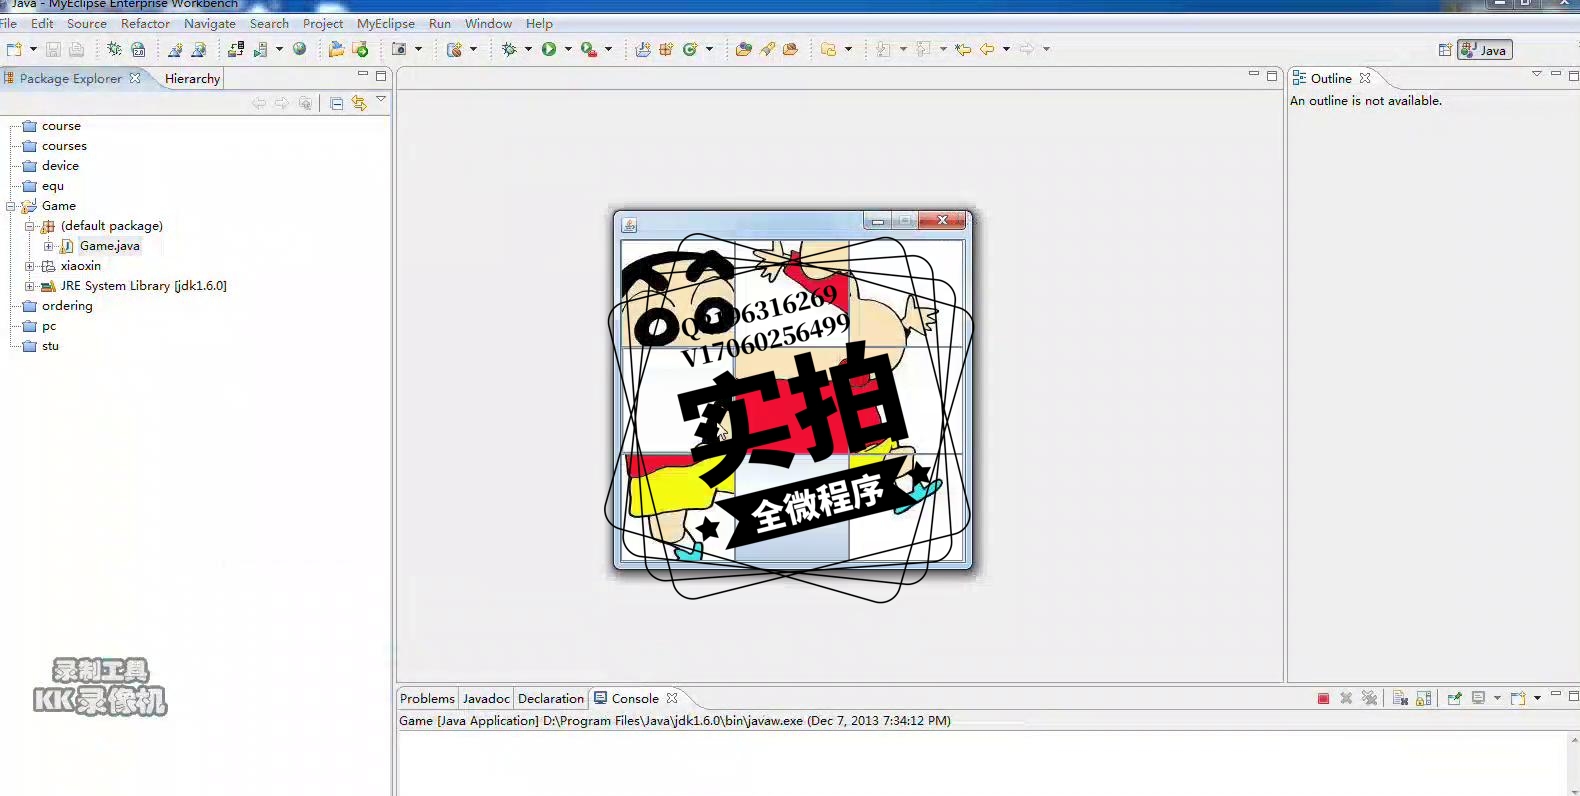The width and height of the screenshot is (1580, 796).
Task: Terminate the running program with red stop
Action: tap(1323, 698)
